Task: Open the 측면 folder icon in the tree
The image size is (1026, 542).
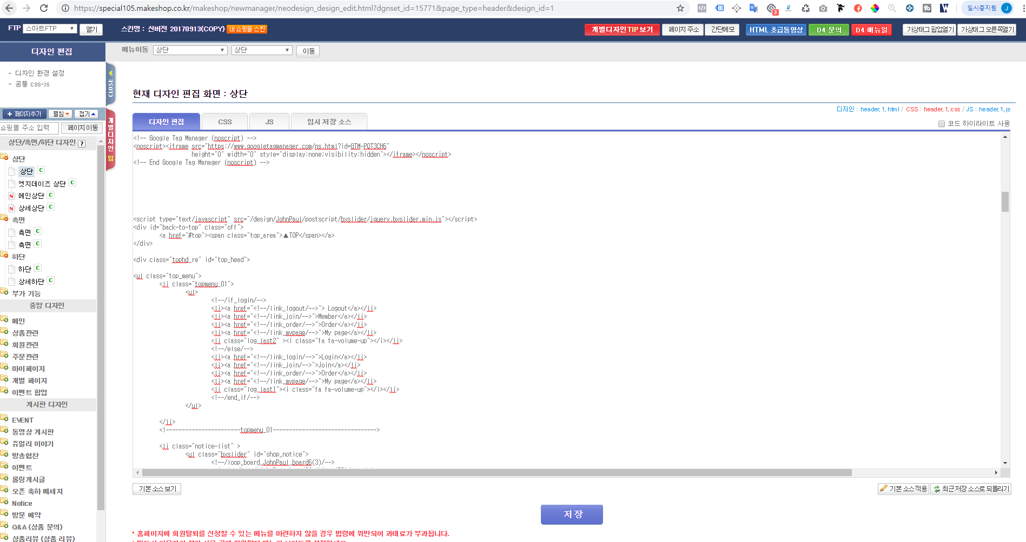Action: pos(5,219)
